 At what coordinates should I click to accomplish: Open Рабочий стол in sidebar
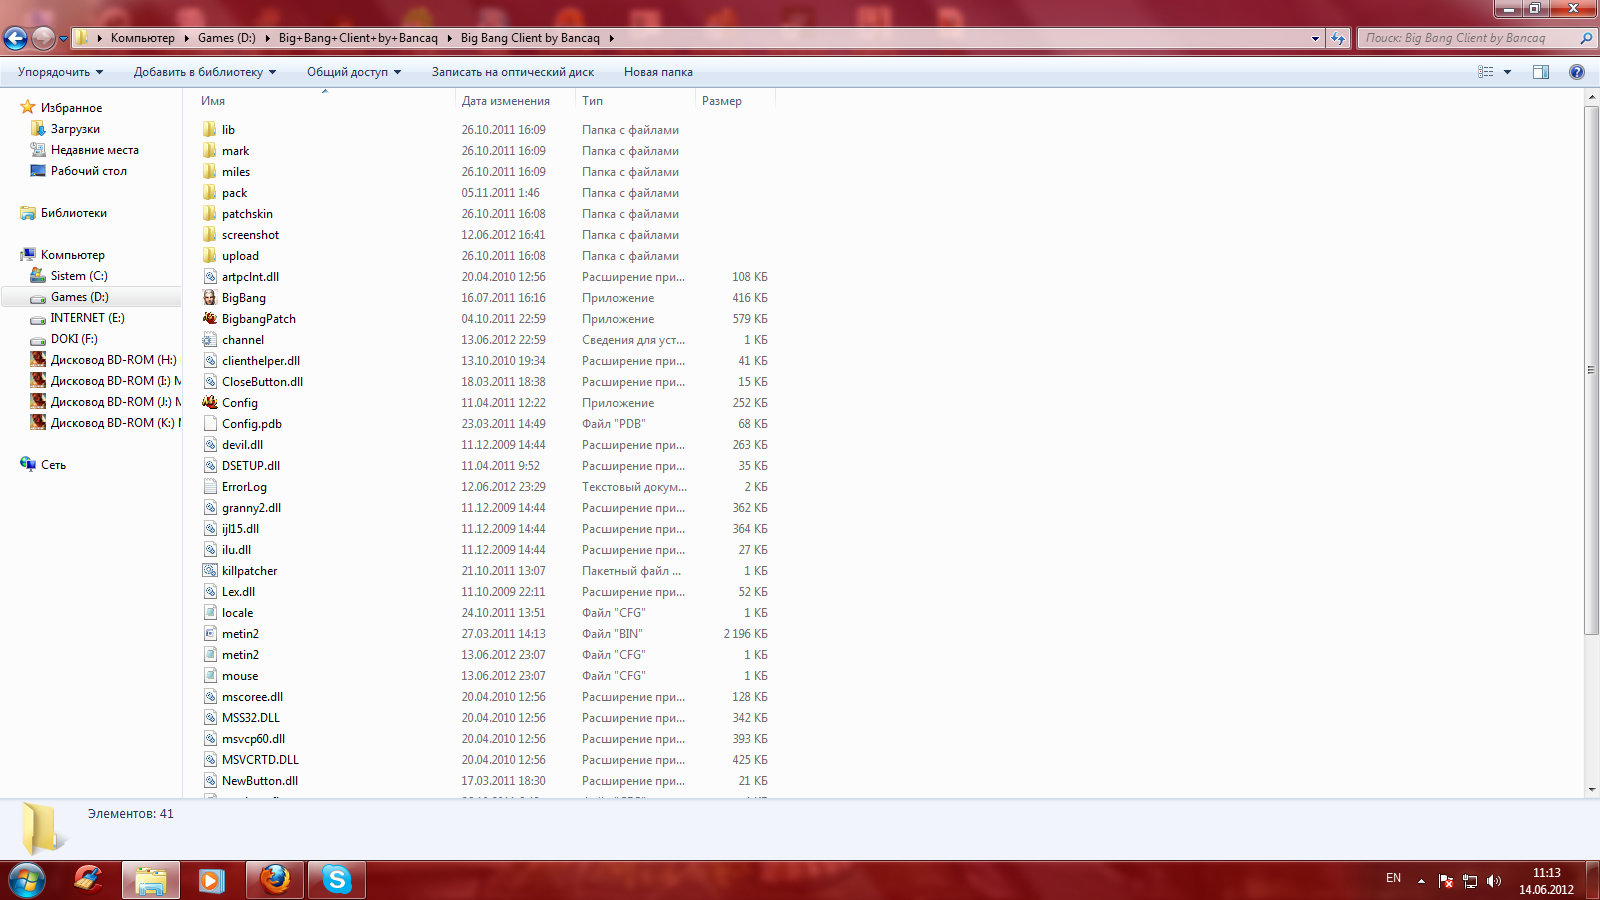88,171
